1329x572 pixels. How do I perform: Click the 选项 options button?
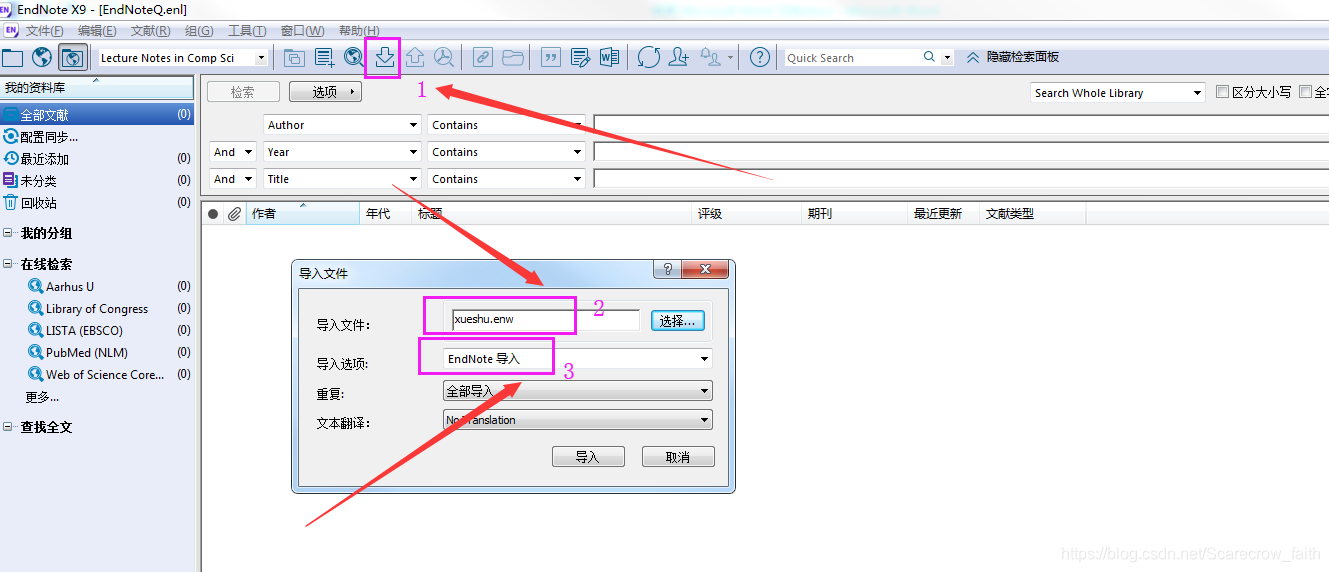click(x=325, y=92)
